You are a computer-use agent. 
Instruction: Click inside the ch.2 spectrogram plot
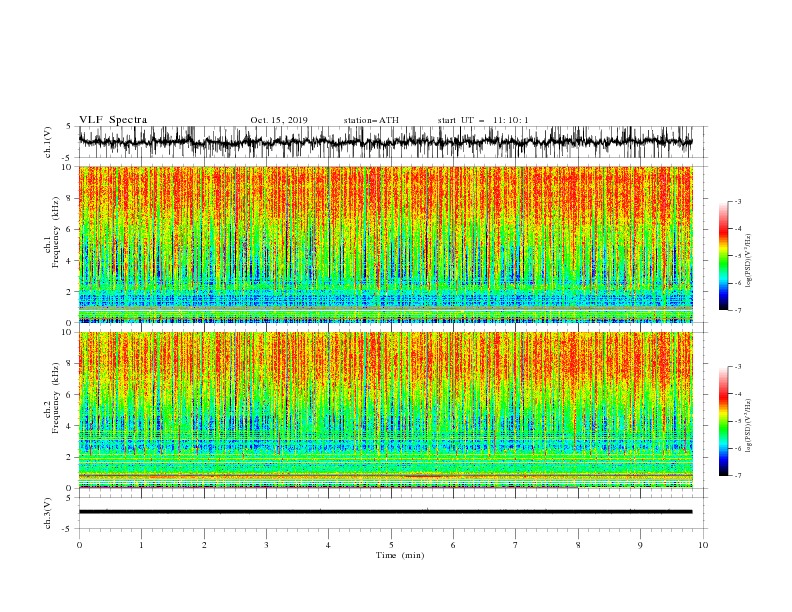385,410
